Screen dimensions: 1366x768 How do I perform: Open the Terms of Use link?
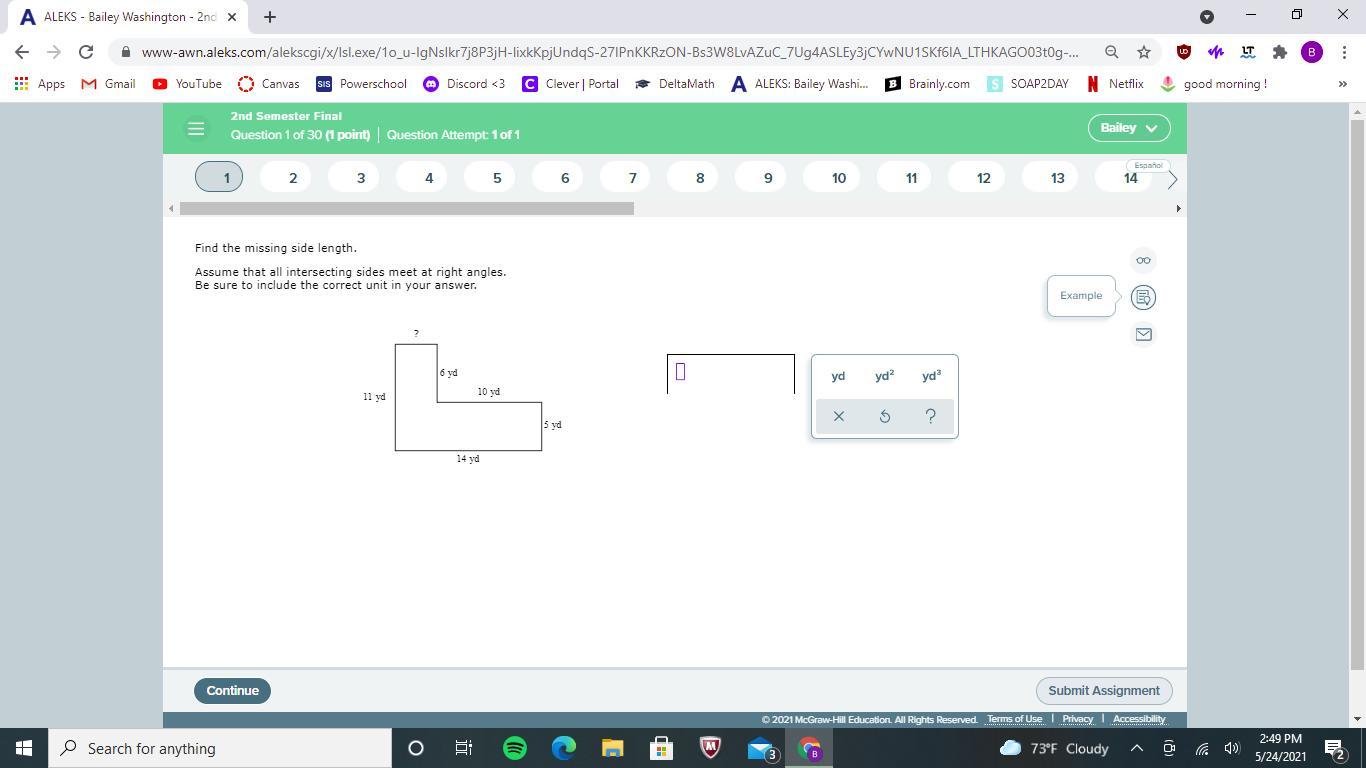(x=1014, y=719)
